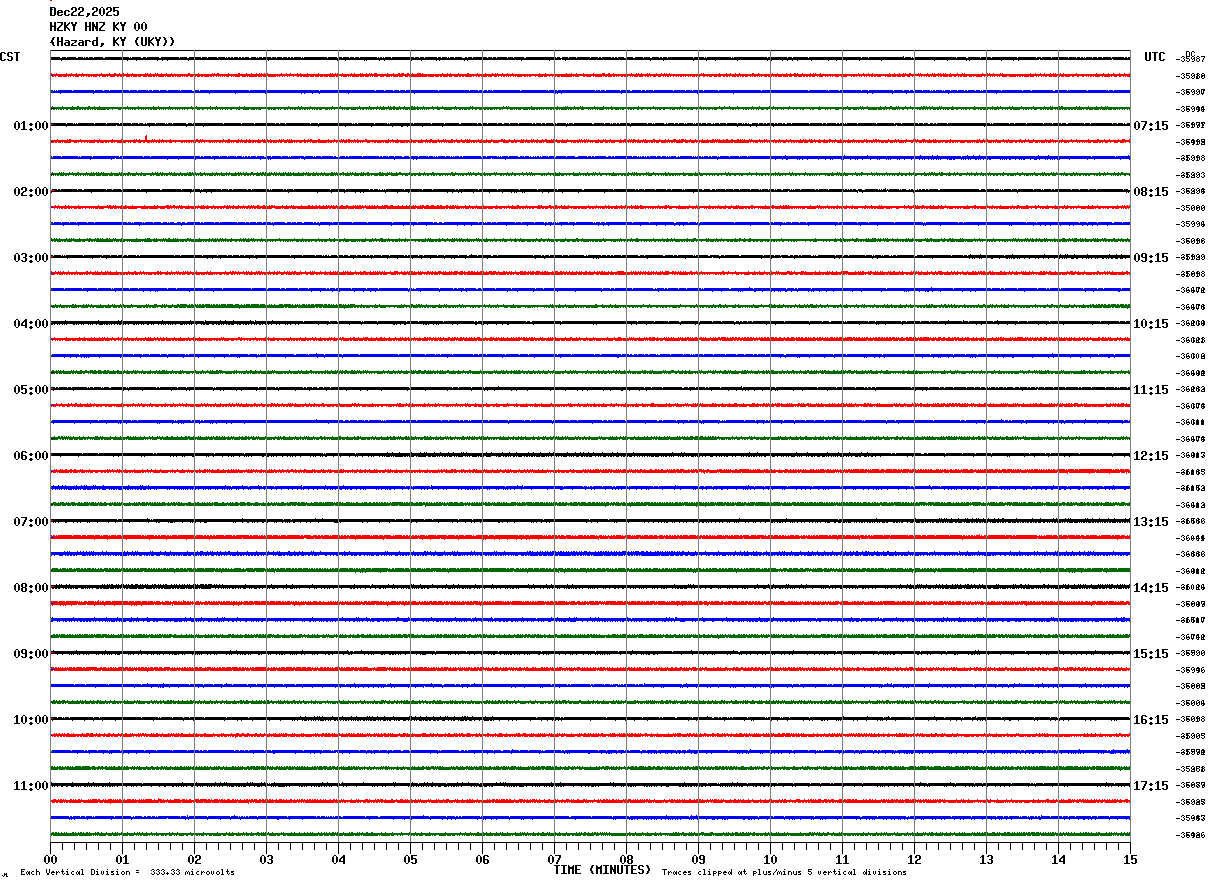Click the "08:00" CST hour label
The height and width of the screenshot is (886, 1210).
click(31, 588)
